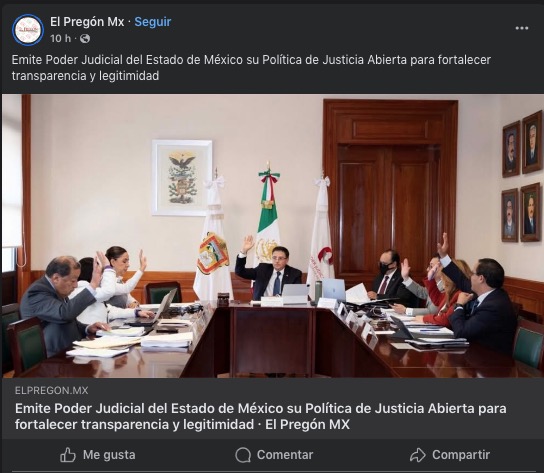Click the Mexican flag in photo
This screenshot has width=544, height=473.
tap(268, 215)
